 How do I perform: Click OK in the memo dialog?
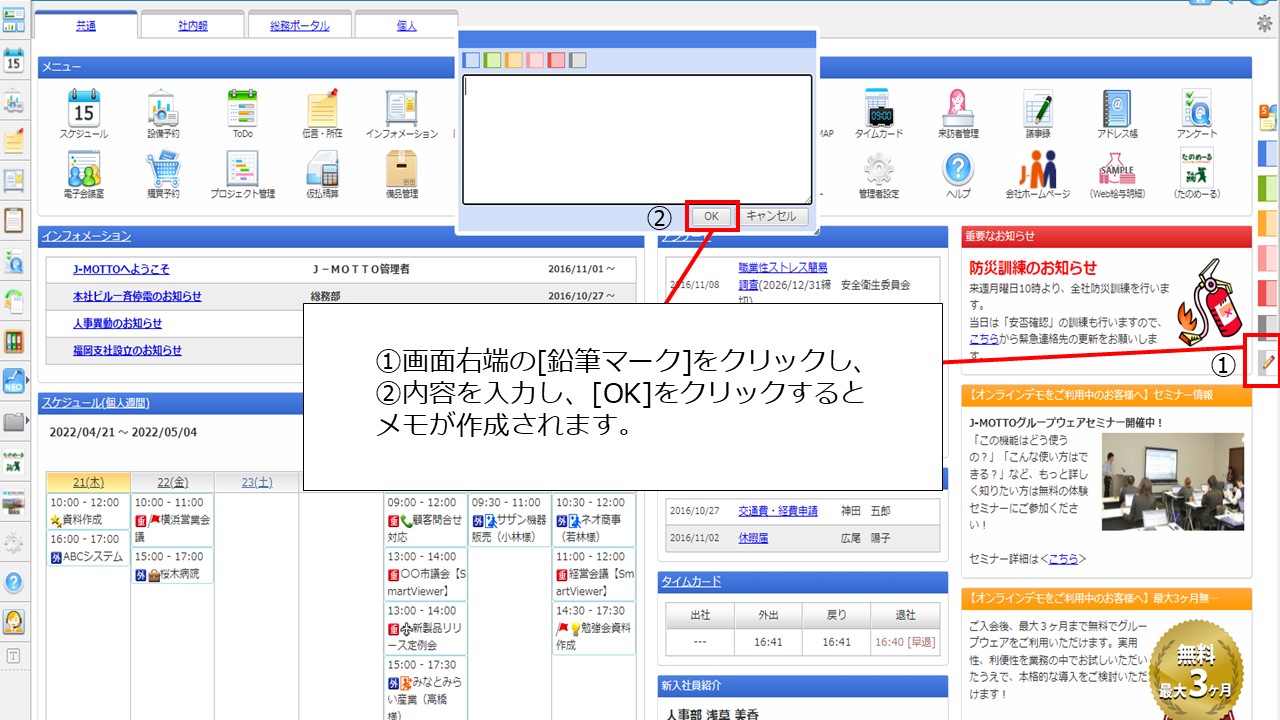(711, 216)
